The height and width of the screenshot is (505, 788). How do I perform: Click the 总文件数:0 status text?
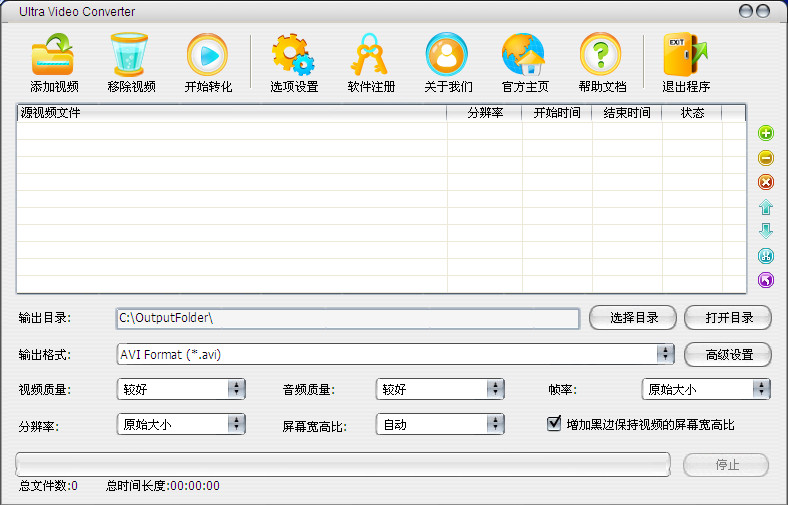tap(48, 486)
